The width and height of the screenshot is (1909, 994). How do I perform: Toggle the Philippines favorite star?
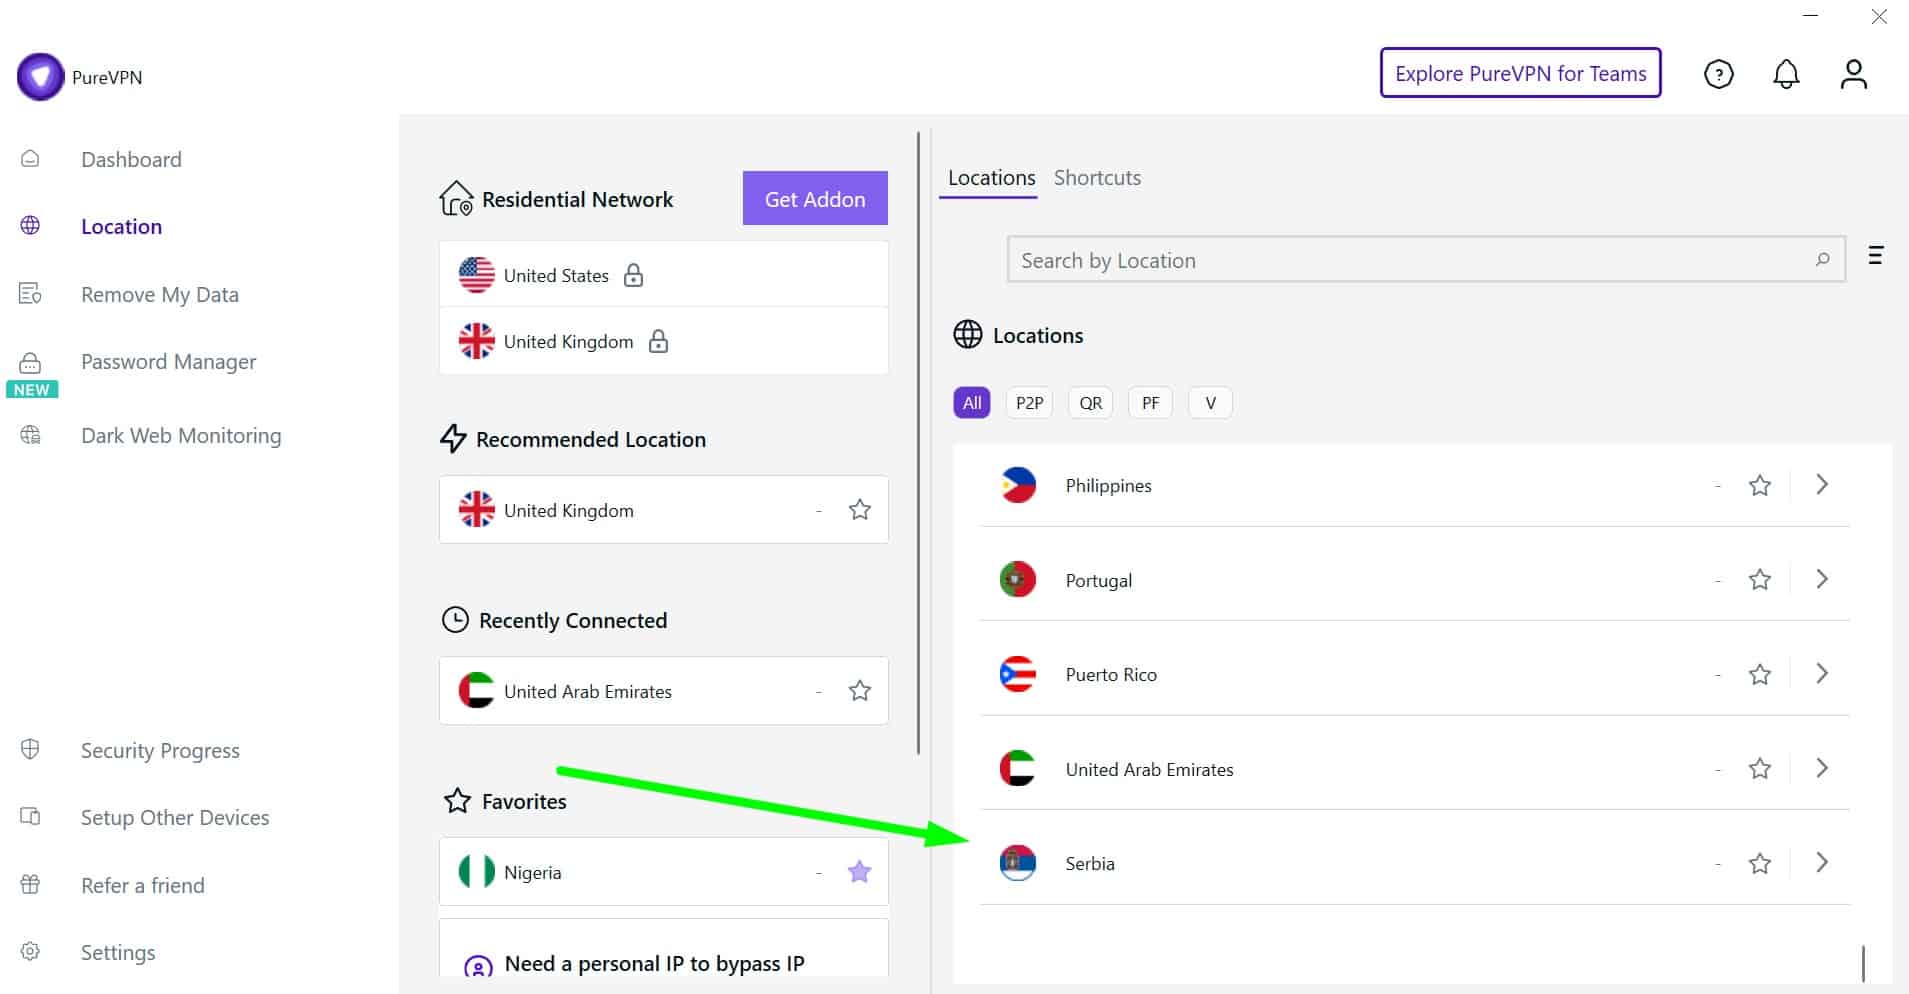1760,485
